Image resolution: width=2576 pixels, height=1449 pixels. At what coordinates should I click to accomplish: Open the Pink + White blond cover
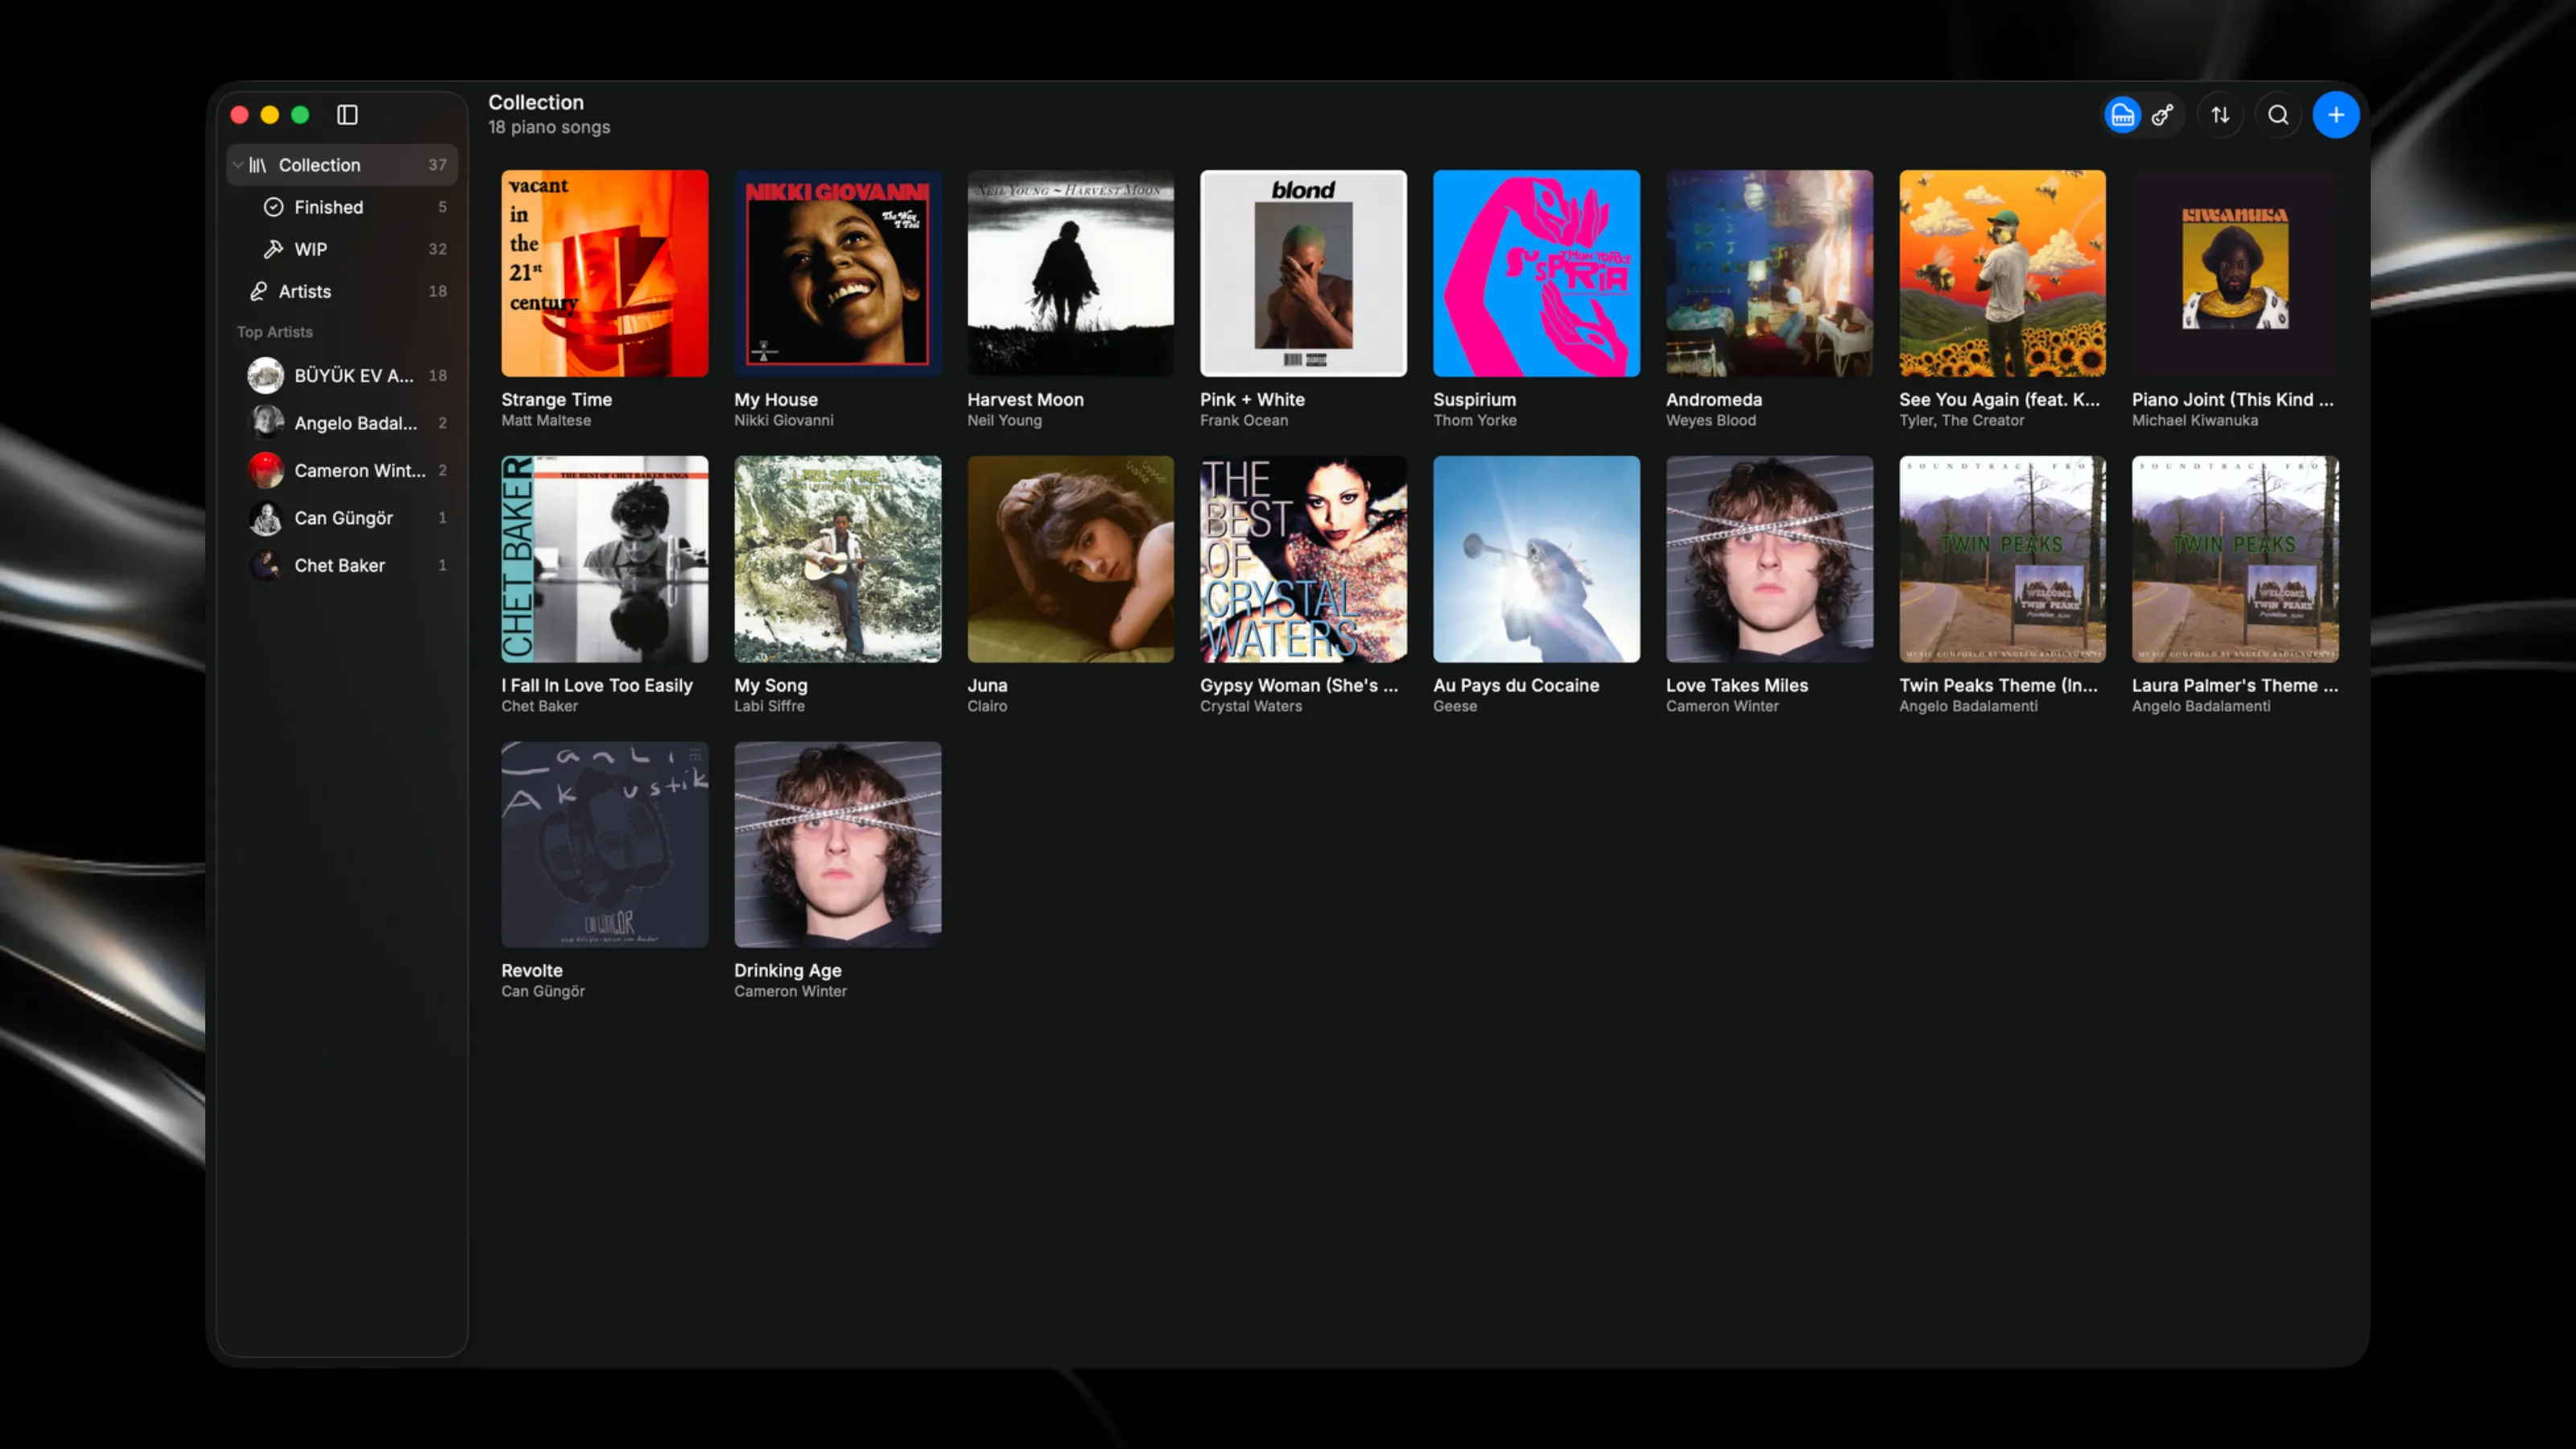click(1304, 273)
